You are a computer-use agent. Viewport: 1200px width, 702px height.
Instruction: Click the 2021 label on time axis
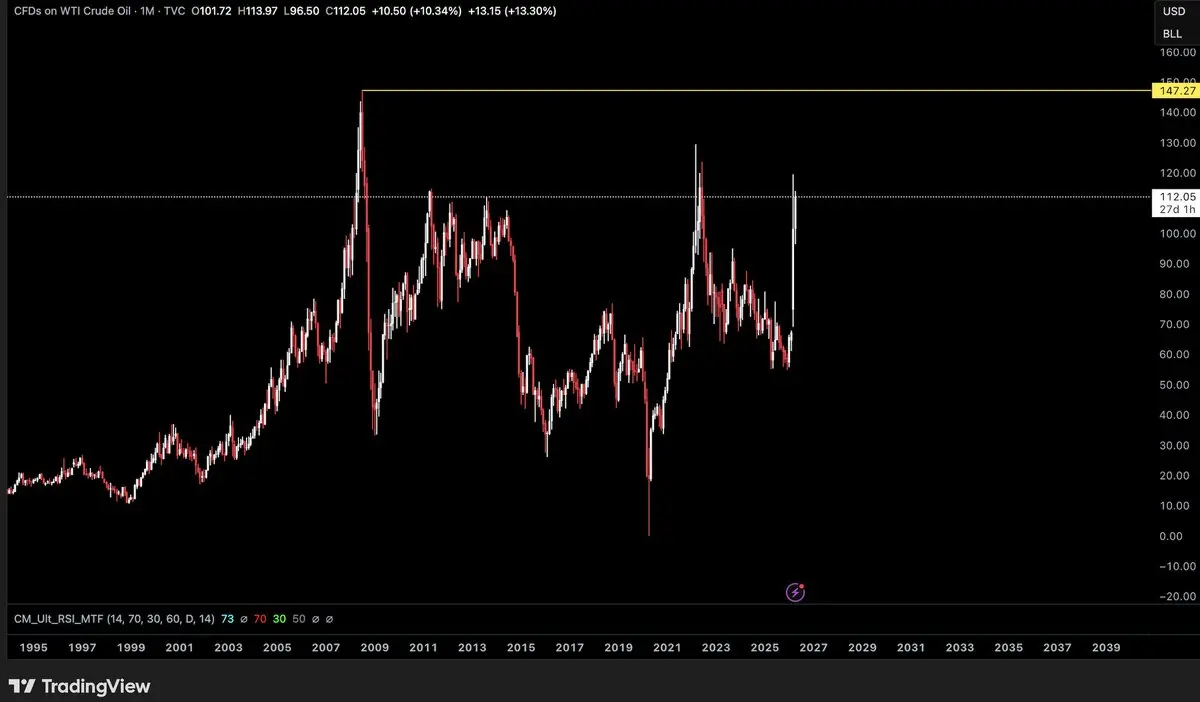point(667,648)
